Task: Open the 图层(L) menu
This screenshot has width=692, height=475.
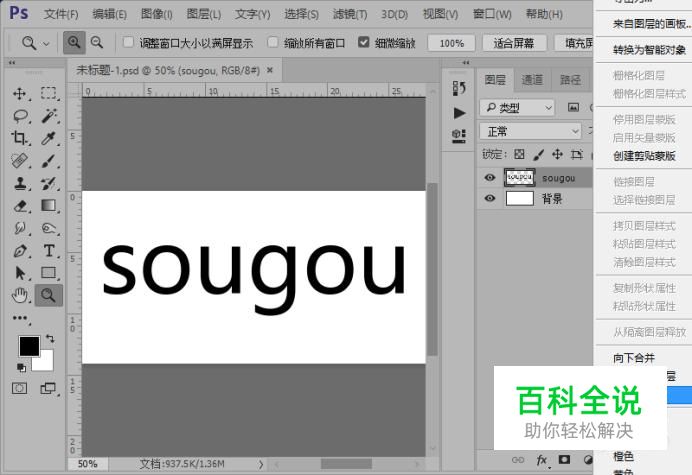Action: point(203,14)
